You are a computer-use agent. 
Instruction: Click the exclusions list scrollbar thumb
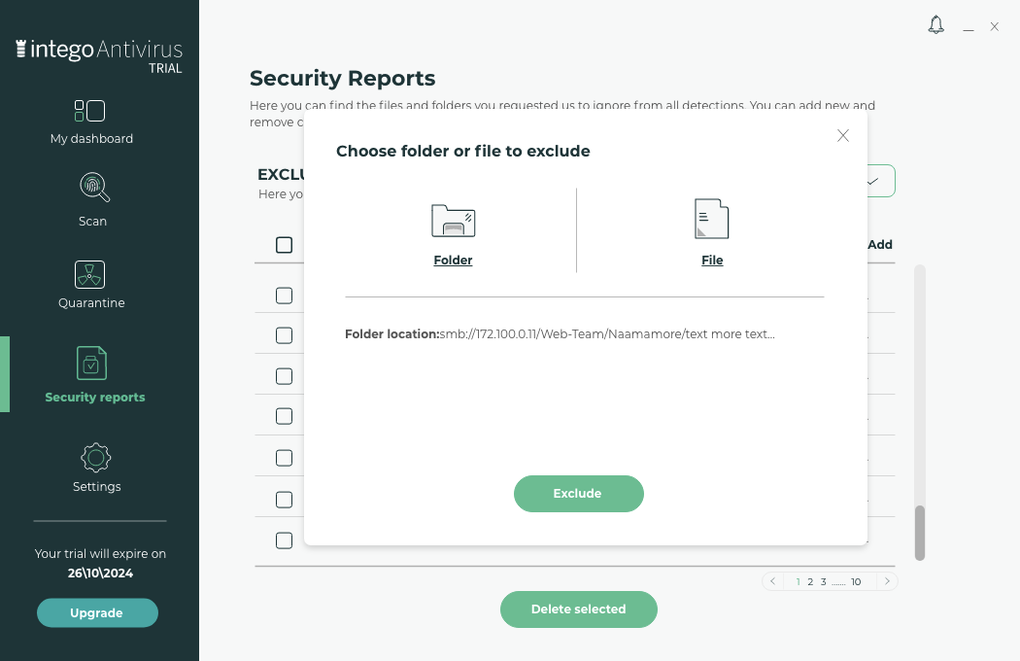920,533
